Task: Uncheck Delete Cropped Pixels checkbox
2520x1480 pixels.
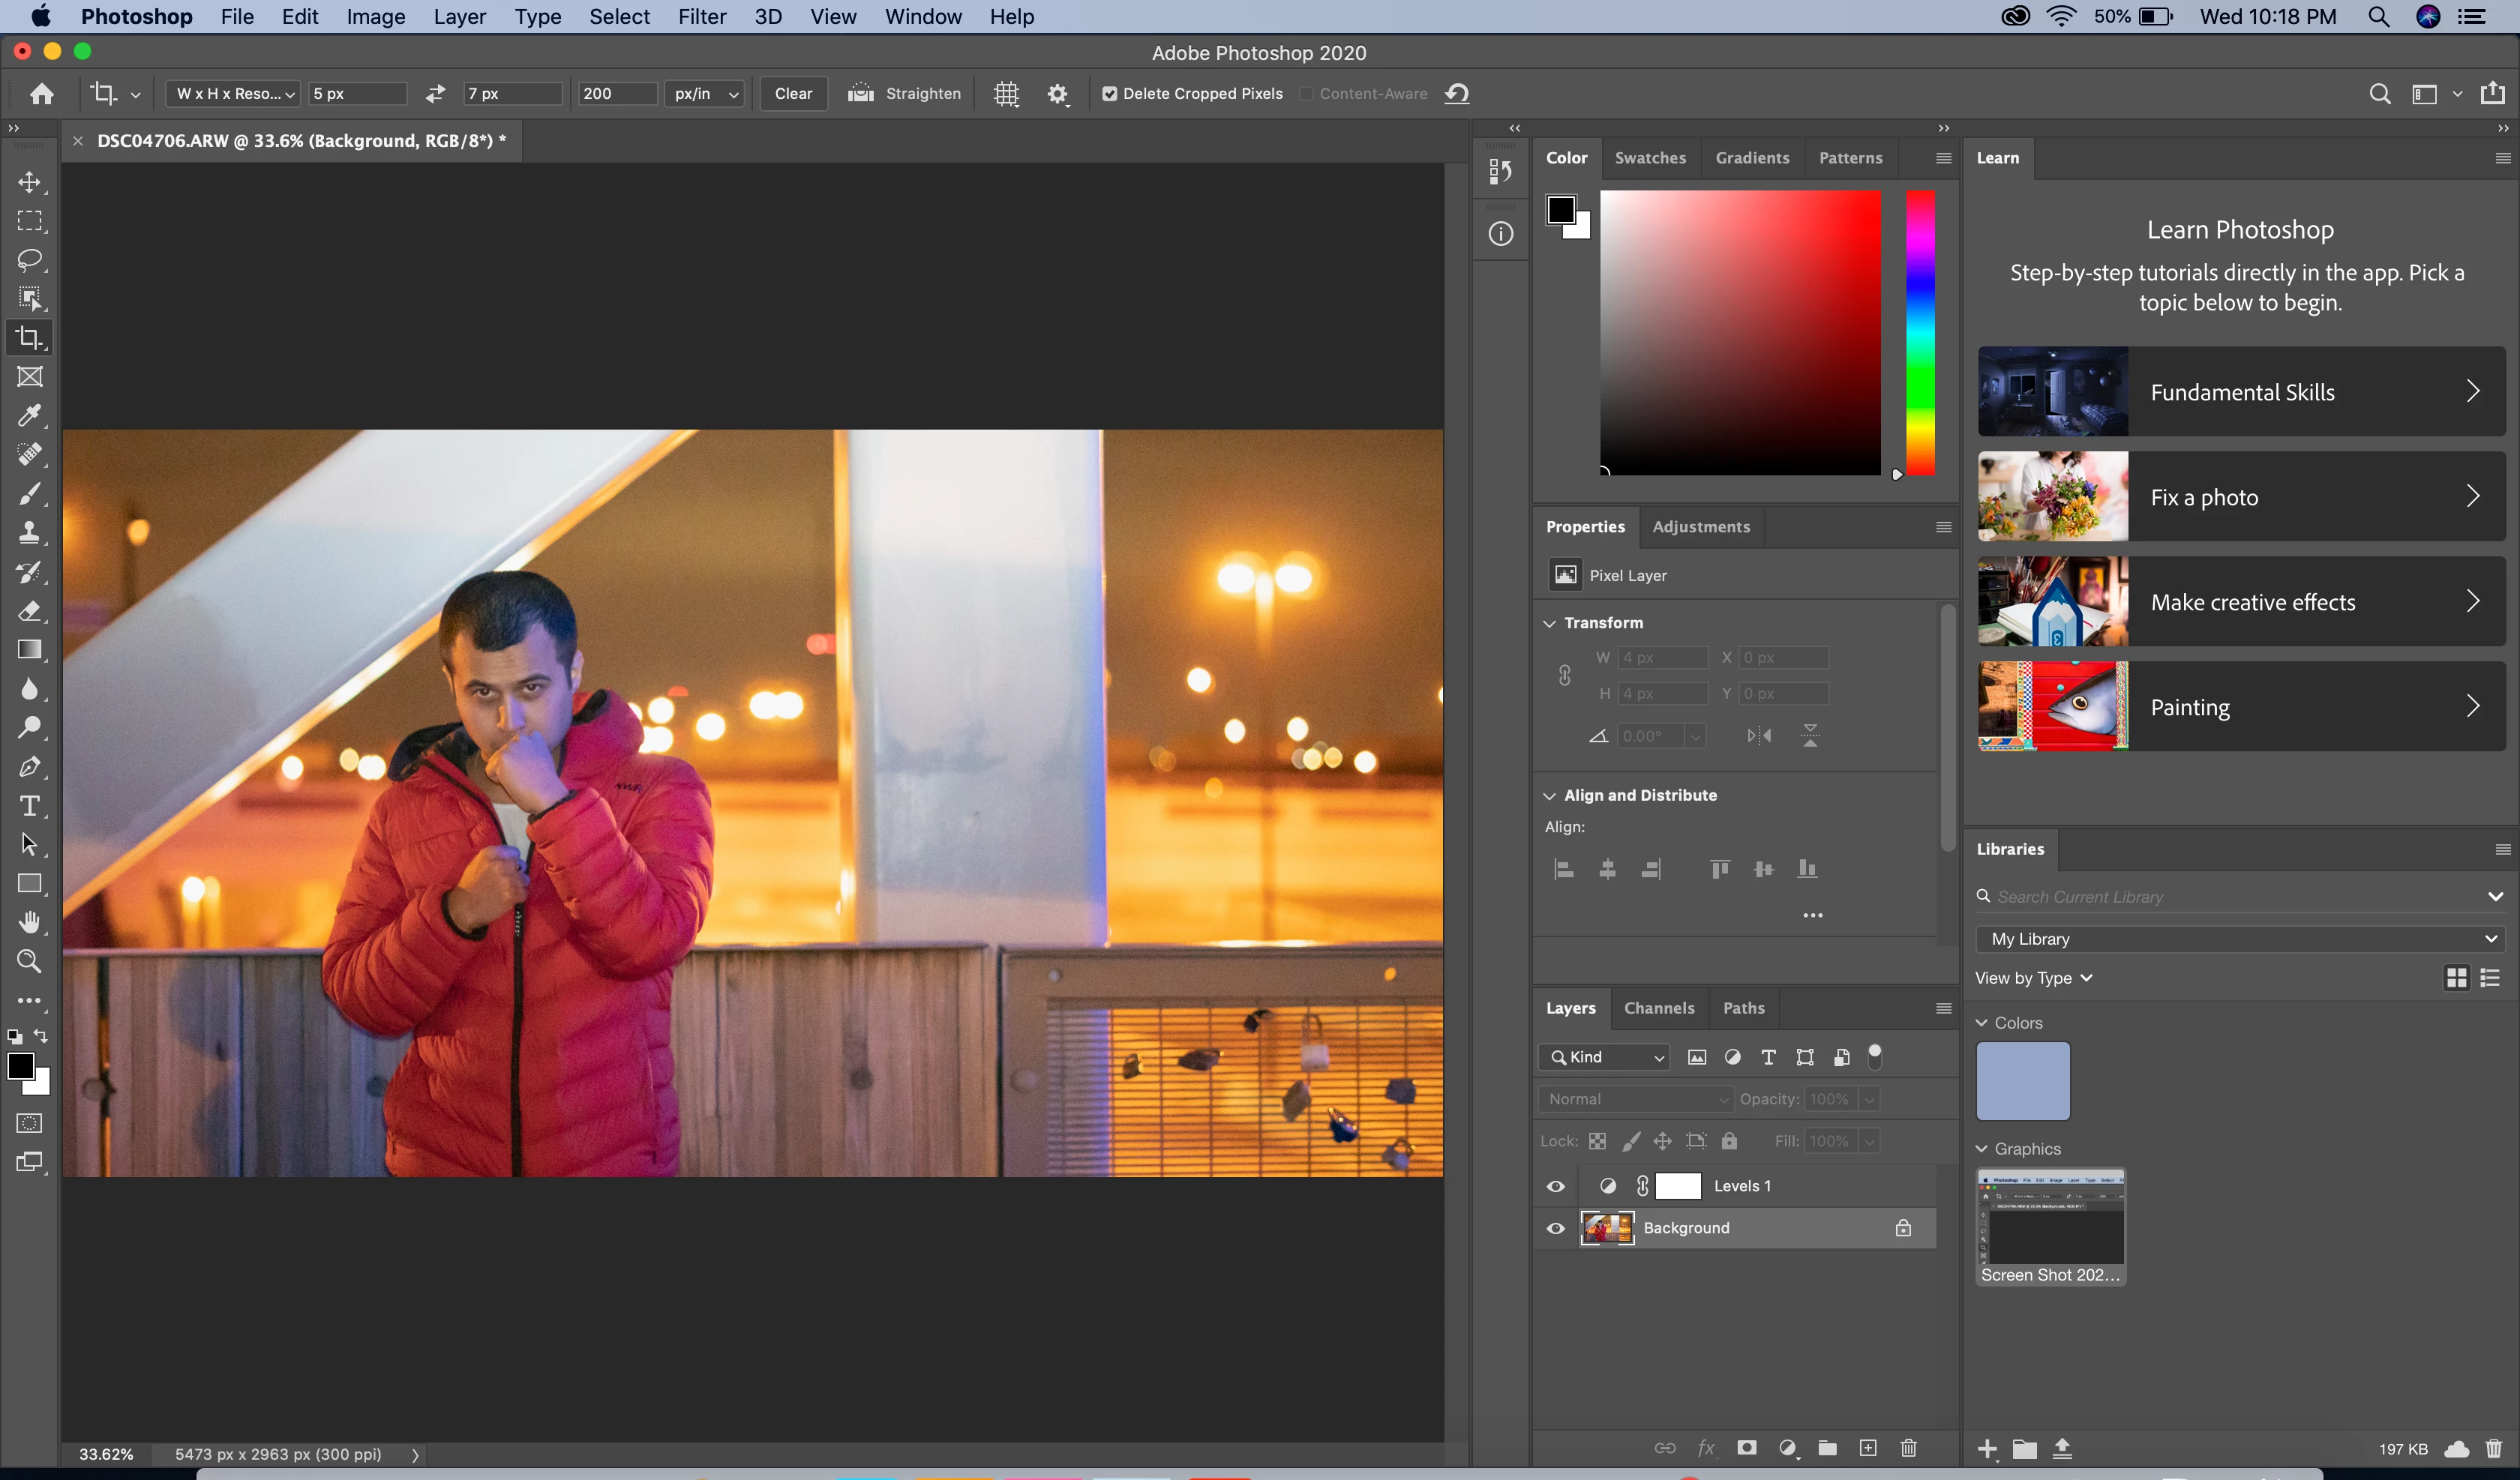Action: click(1109, 94)
